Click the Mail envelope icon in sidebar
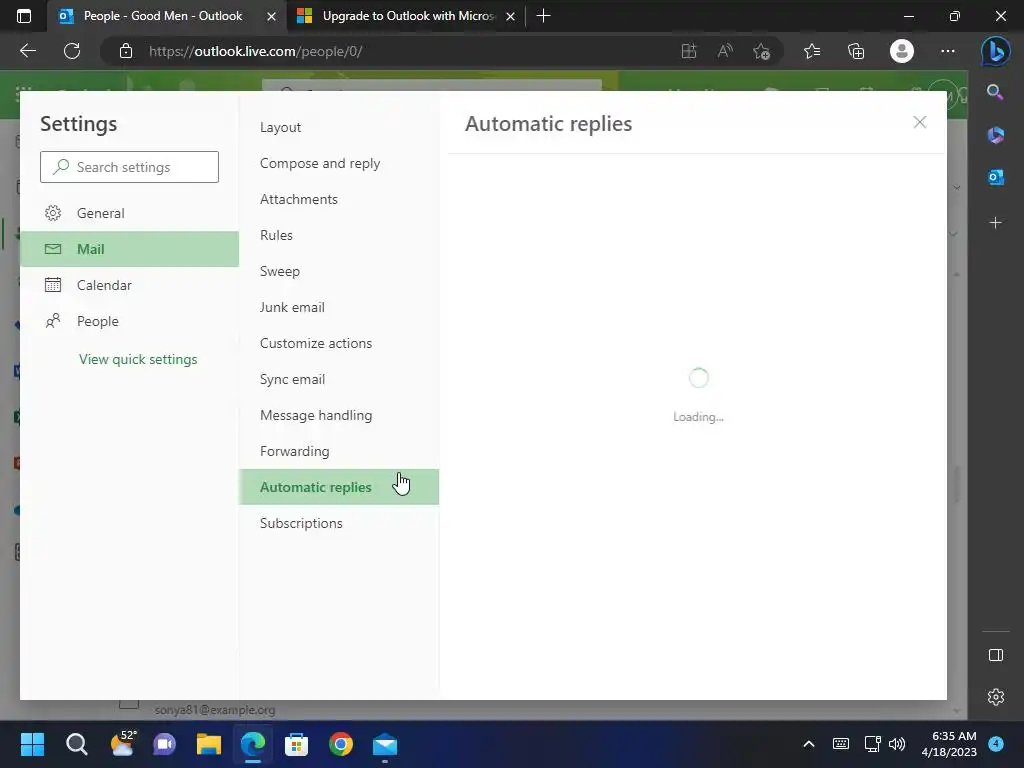This screenshot has width=1024, height=768. coord(53,249)
